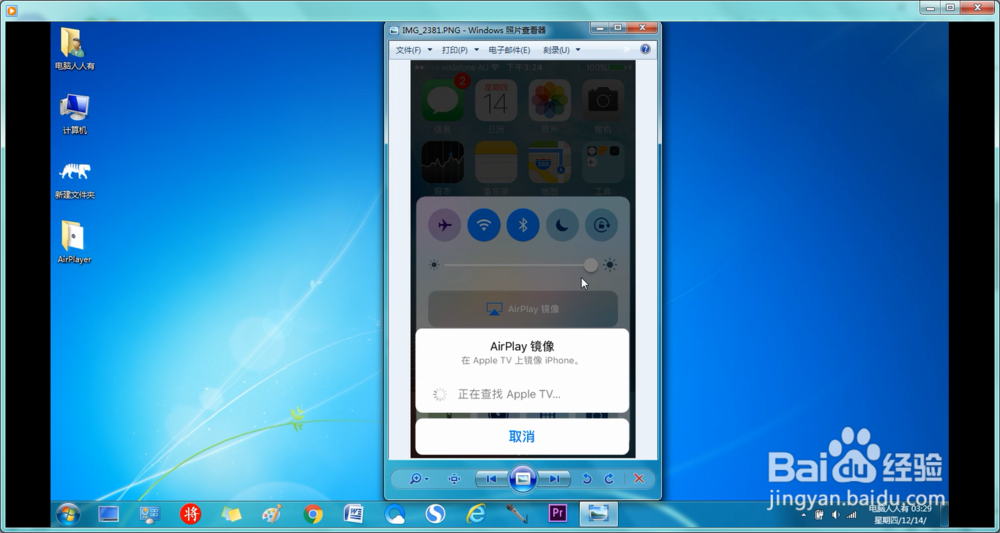Image resolution: width=1000 pixels, height=533 pixels.
Task: Open the taskbar clock showing 03:29
Action: coord(901,515)
